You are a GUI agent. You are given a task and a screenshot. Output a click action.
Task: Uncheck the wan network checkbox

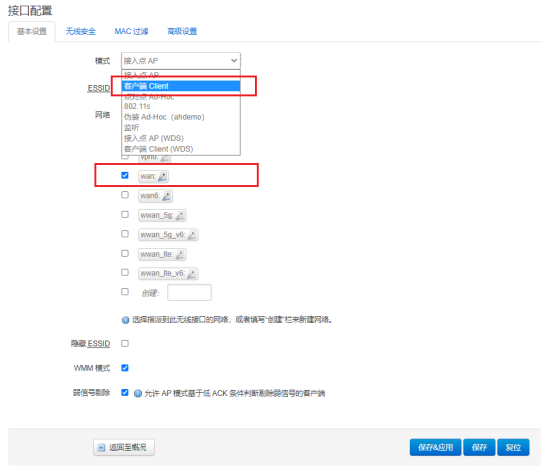[x=125, y=175]
